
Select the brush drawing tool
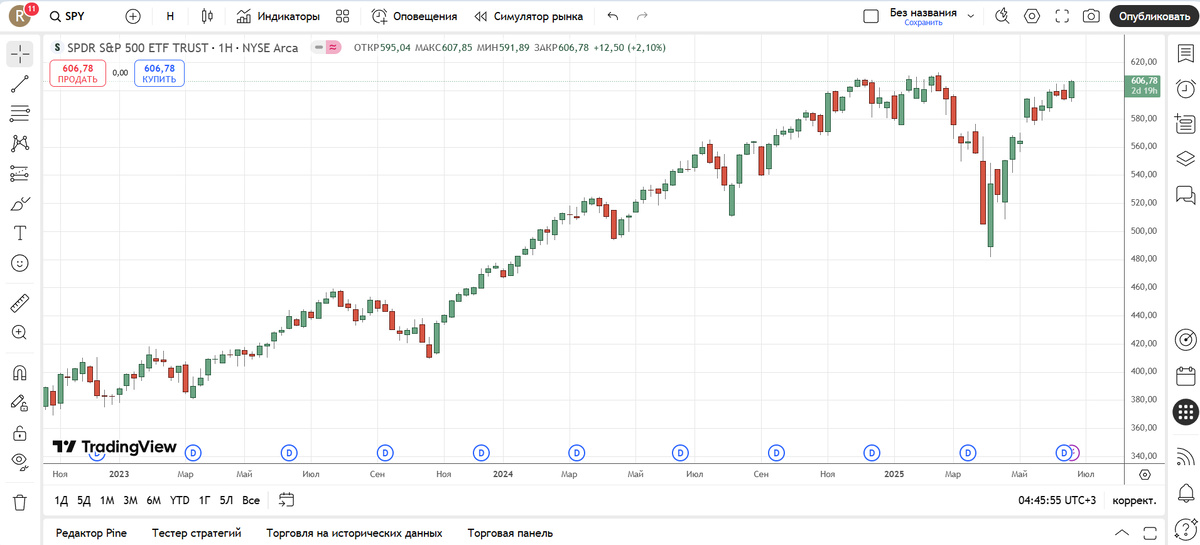(x=19, y=204)
